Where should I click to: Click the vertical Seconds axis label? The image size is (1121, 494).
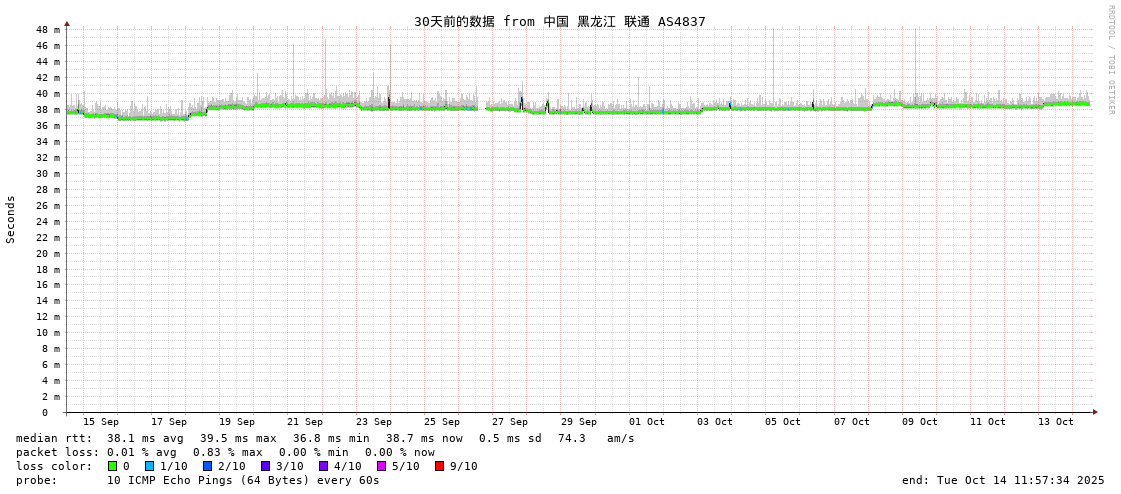11,219
